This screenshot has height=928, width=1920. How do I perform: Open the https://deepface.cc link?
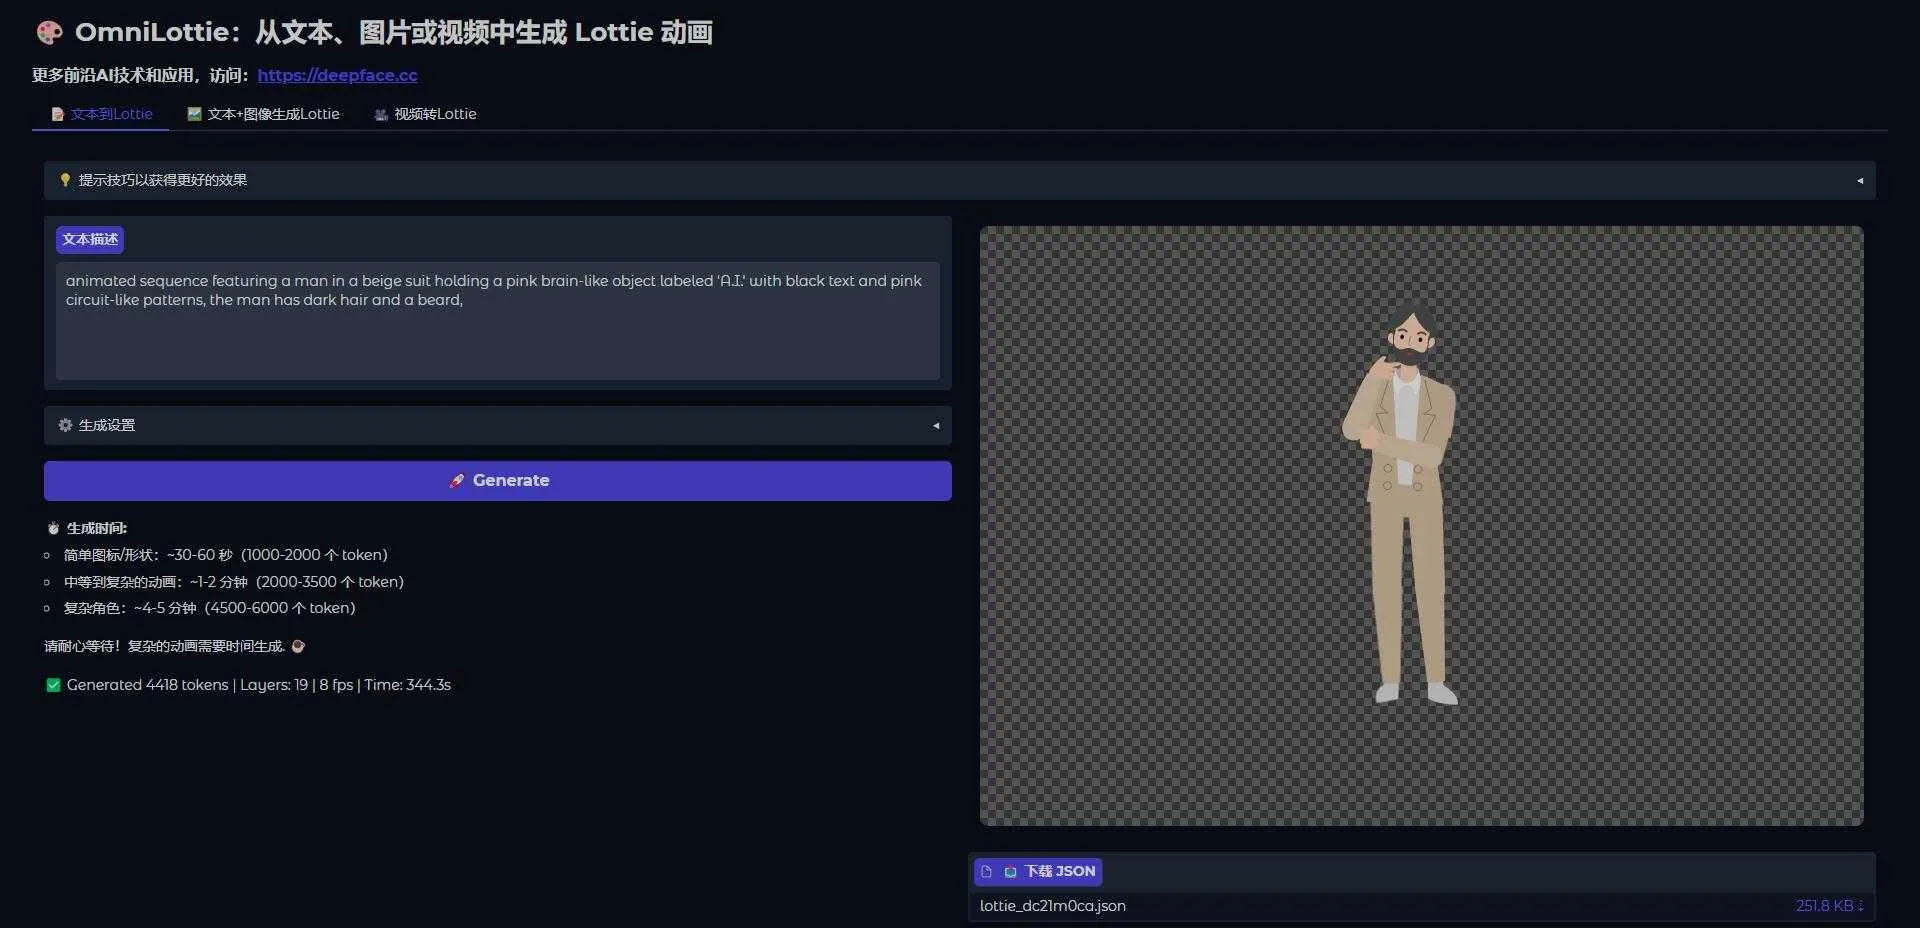(337, 75)
